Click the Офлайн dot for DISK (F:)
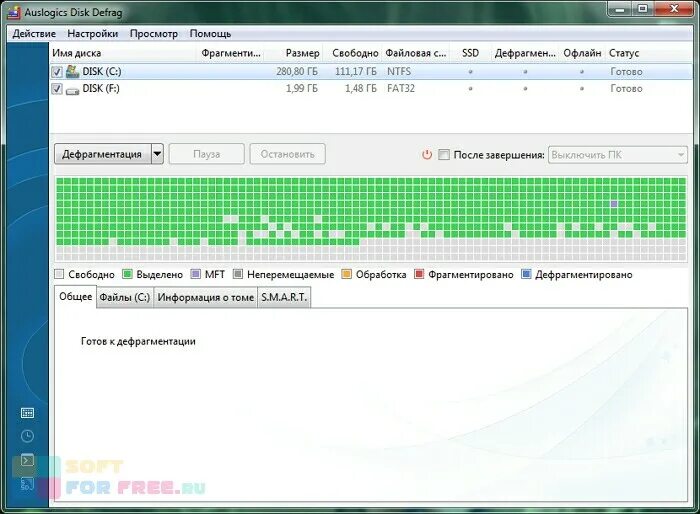Viewport: 700px width, 514px height. point(582,88)
